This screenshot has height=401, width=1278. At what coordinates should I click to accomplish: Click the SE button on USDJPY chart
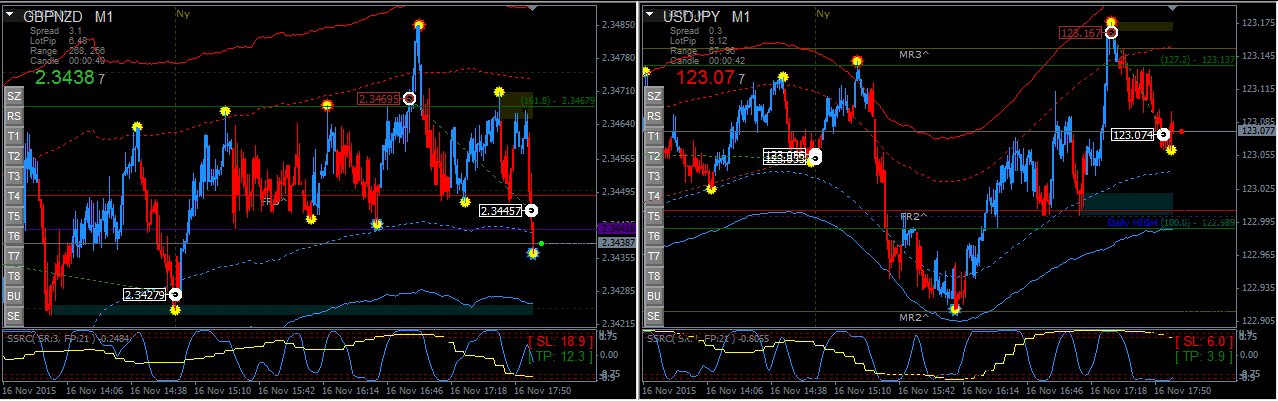coord(654,316)
